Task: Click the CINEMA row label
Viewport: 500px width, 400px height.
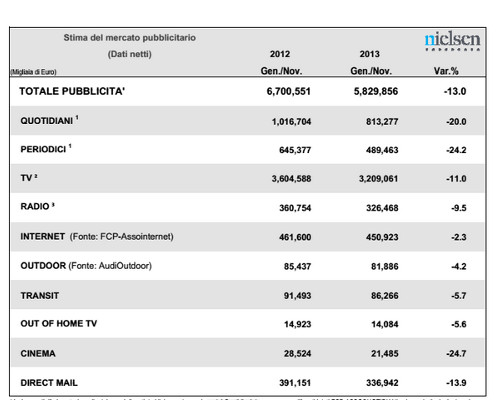Action: (38, 353)
